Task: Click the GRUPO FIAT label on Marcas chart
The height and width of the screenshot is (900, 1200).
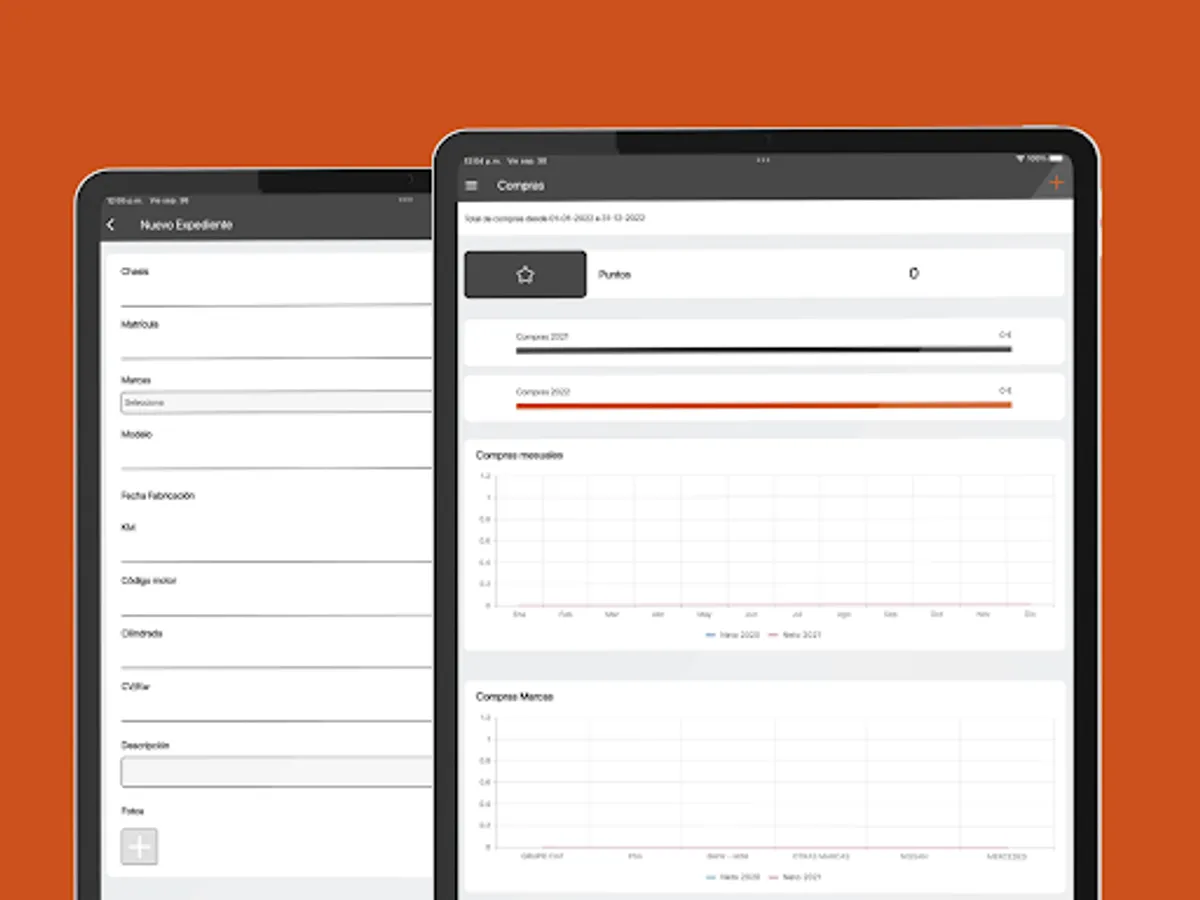Action: coord(542,856)
